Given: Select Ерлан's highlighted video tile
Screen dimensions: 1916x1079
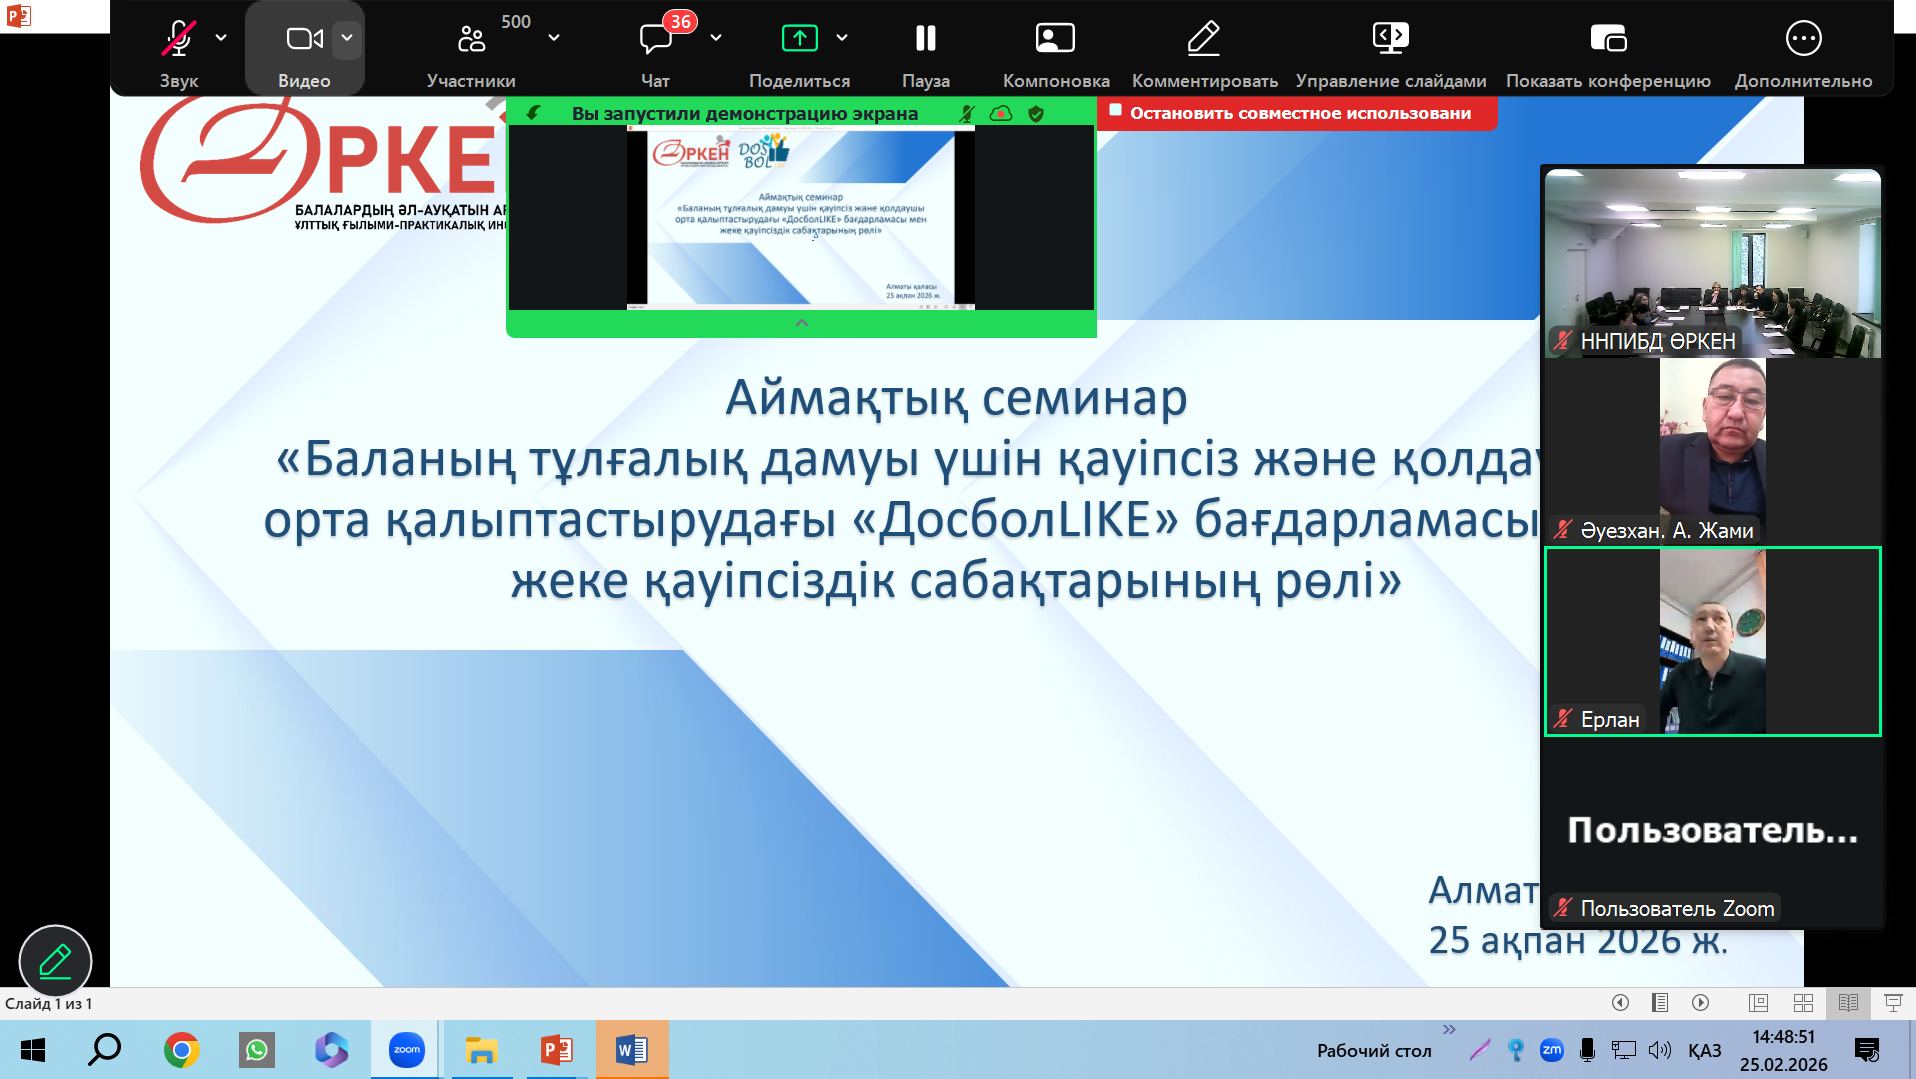Looking at the screenshot, I should point(1712,641).
